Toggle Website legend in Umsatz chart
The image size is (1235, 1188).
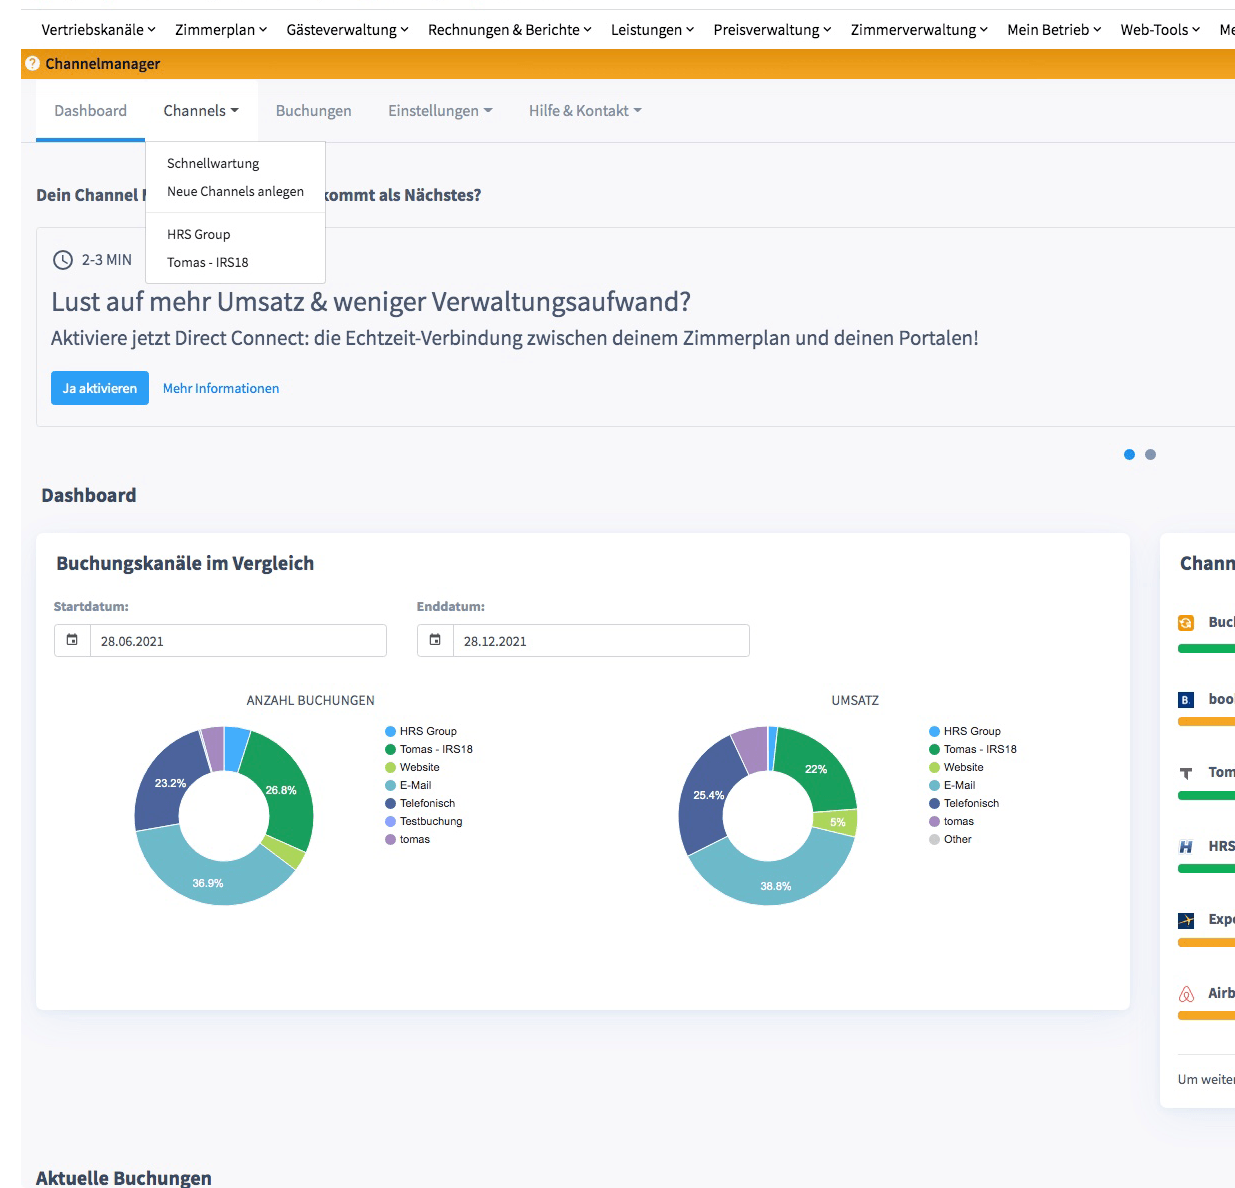pos(963,767)
